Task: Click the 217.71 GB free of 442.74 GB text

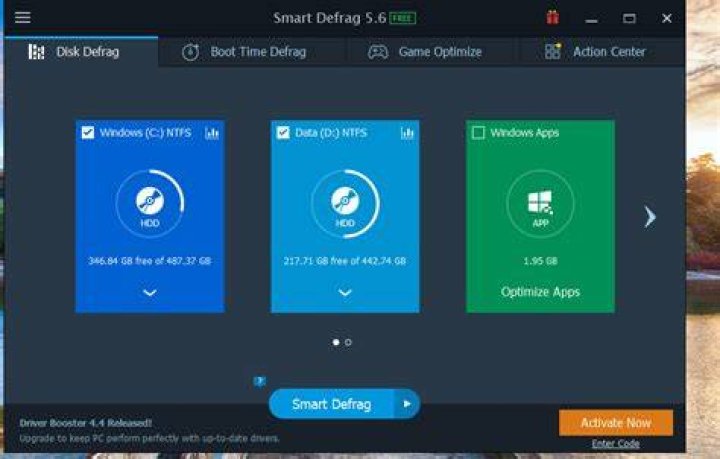Action: point(345,261)
